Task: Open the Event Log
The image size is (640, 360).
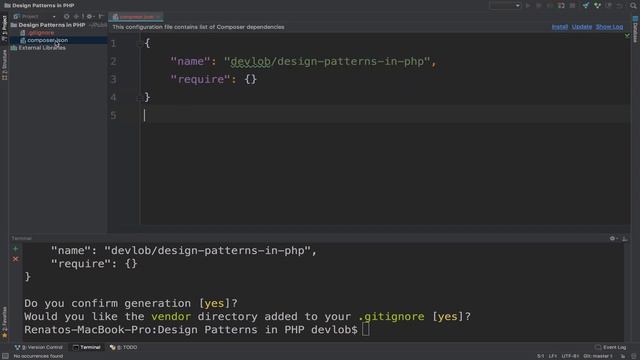Action: click(611, 347)
